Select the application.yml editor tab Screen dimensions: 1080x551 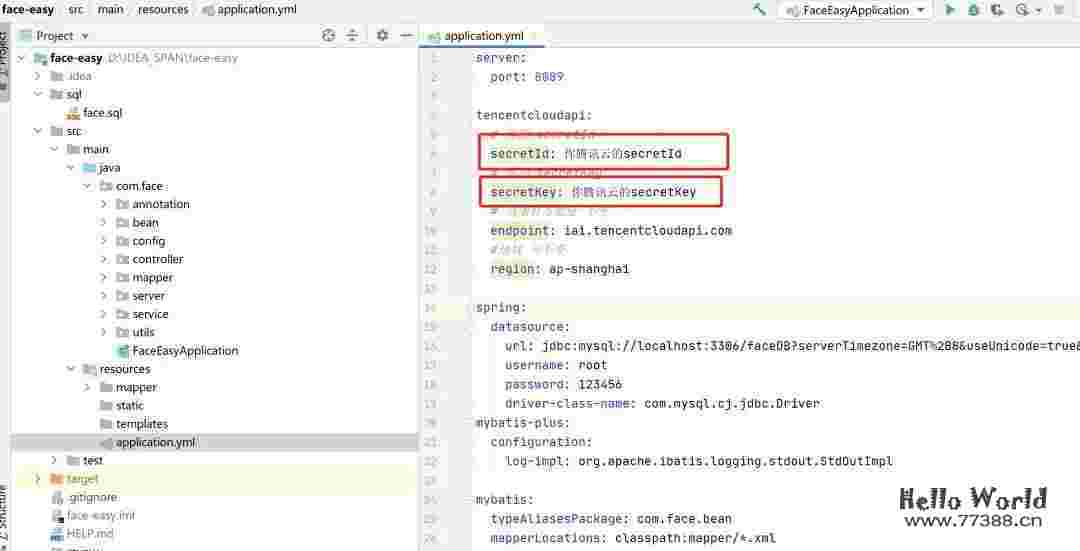tap(483, 36)
